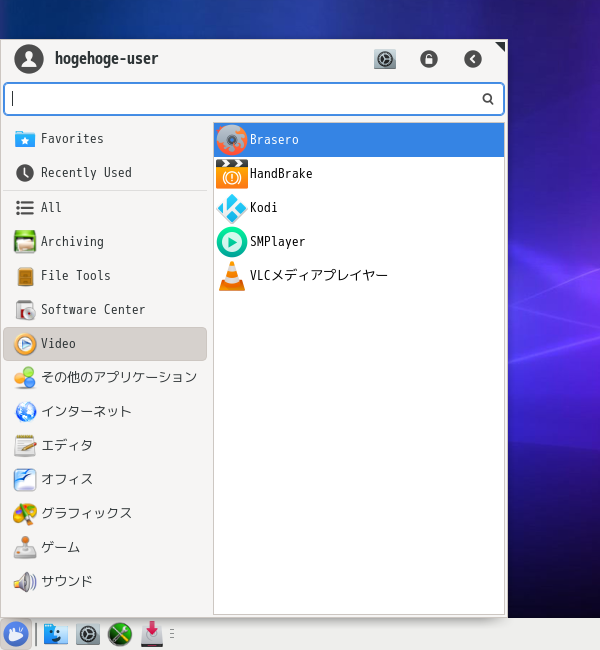The image size is (600, 650).
Task: Open the settings gear icon in the taskbar
Action: point(88,634)
